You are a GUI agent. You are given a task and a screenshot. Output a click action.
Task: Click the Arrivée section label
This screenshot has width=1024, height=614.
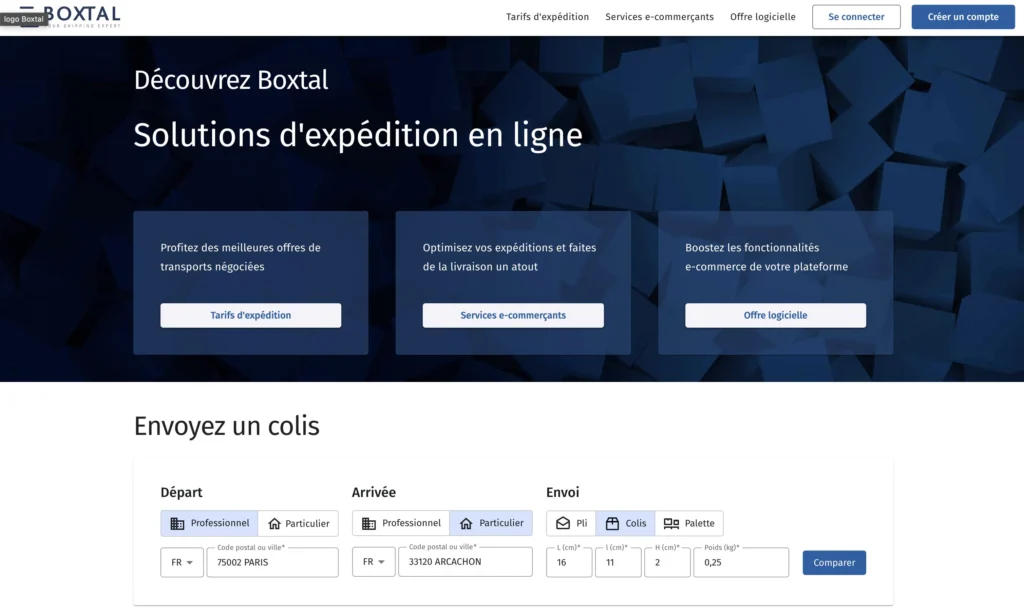pyautogui.click(x=374, y=493)
